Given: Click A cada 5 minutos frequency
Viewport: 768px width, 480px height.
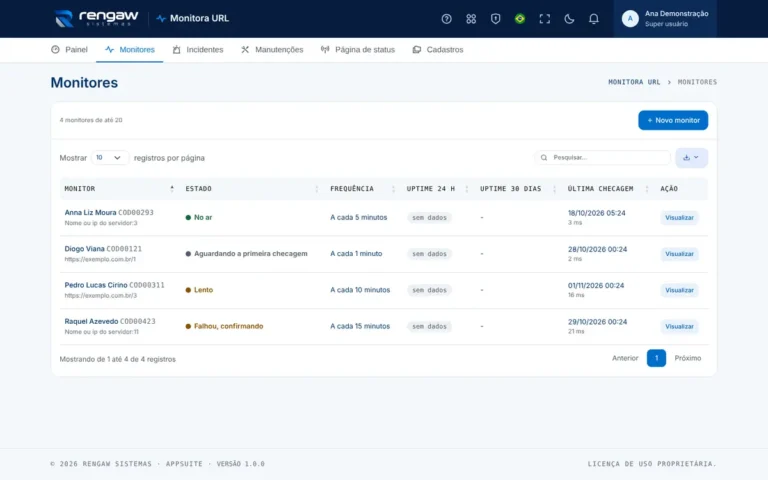Looking at the screenshot, I should 359,217.
